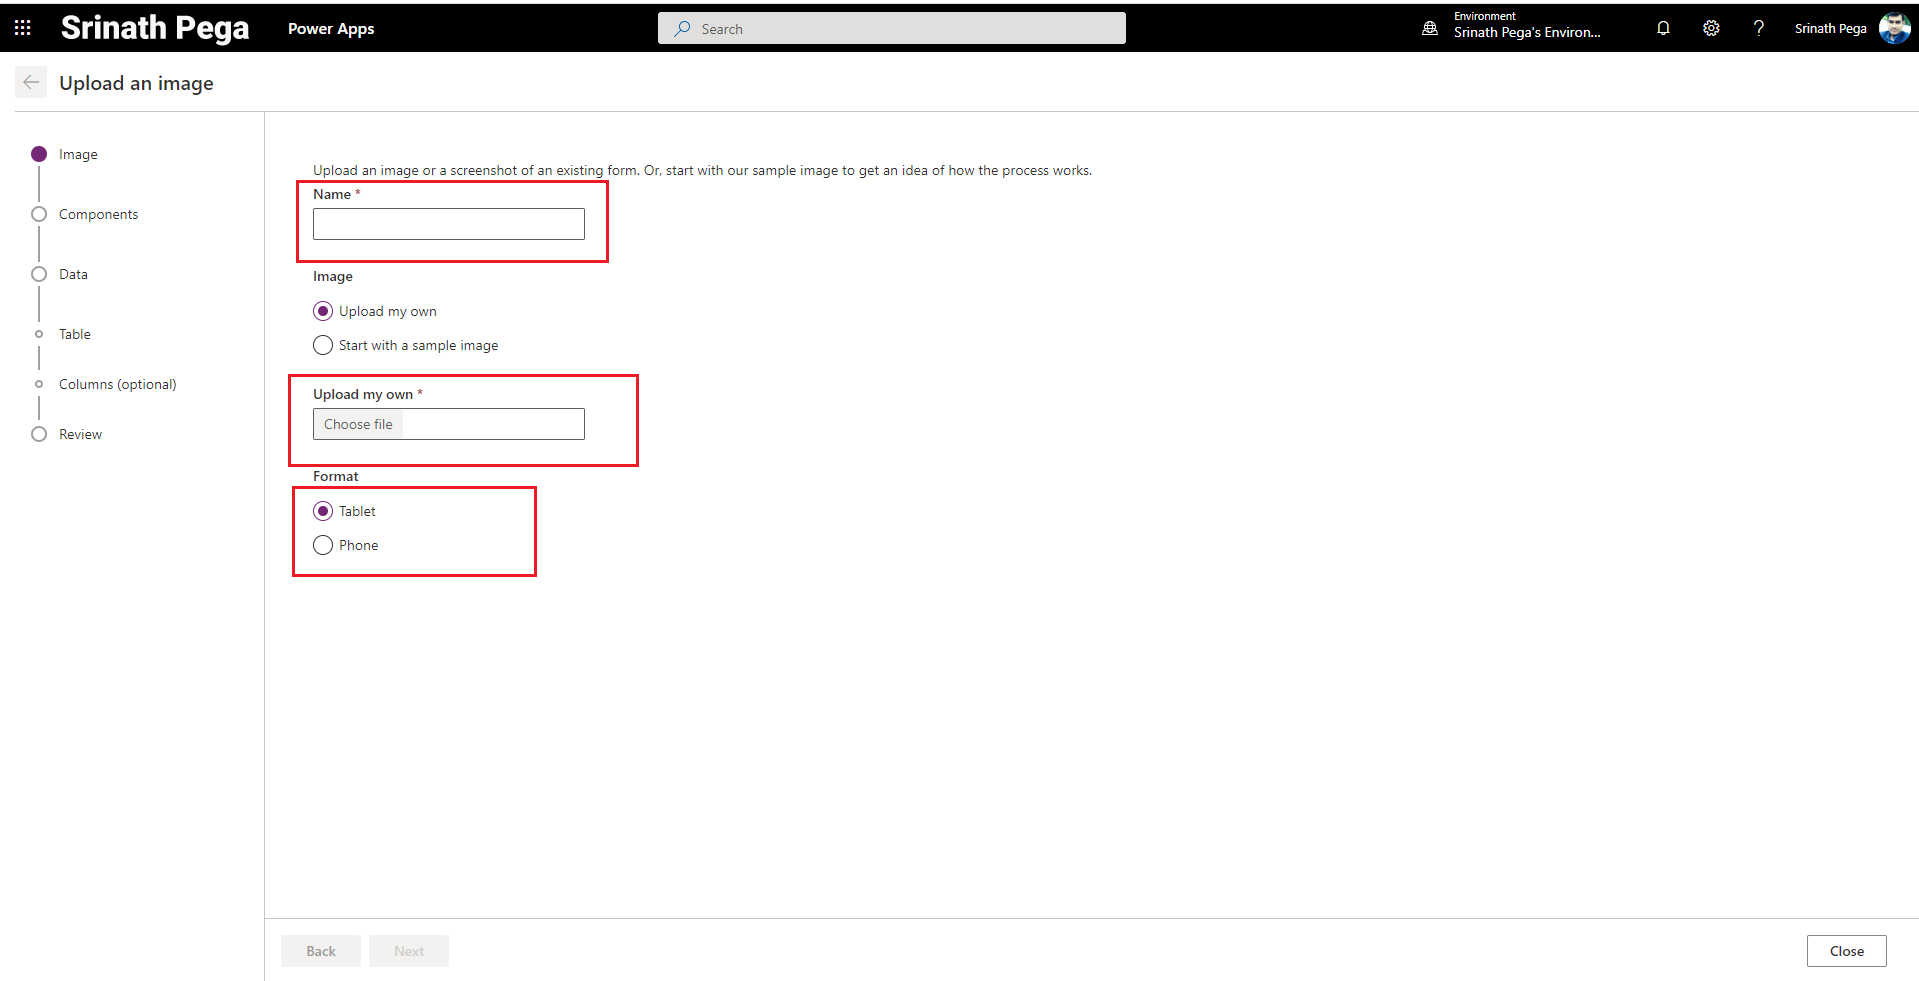Click the back arrow beside Upload an image
This screenshot has height=981, width=1919.
(x=31, y=83)
